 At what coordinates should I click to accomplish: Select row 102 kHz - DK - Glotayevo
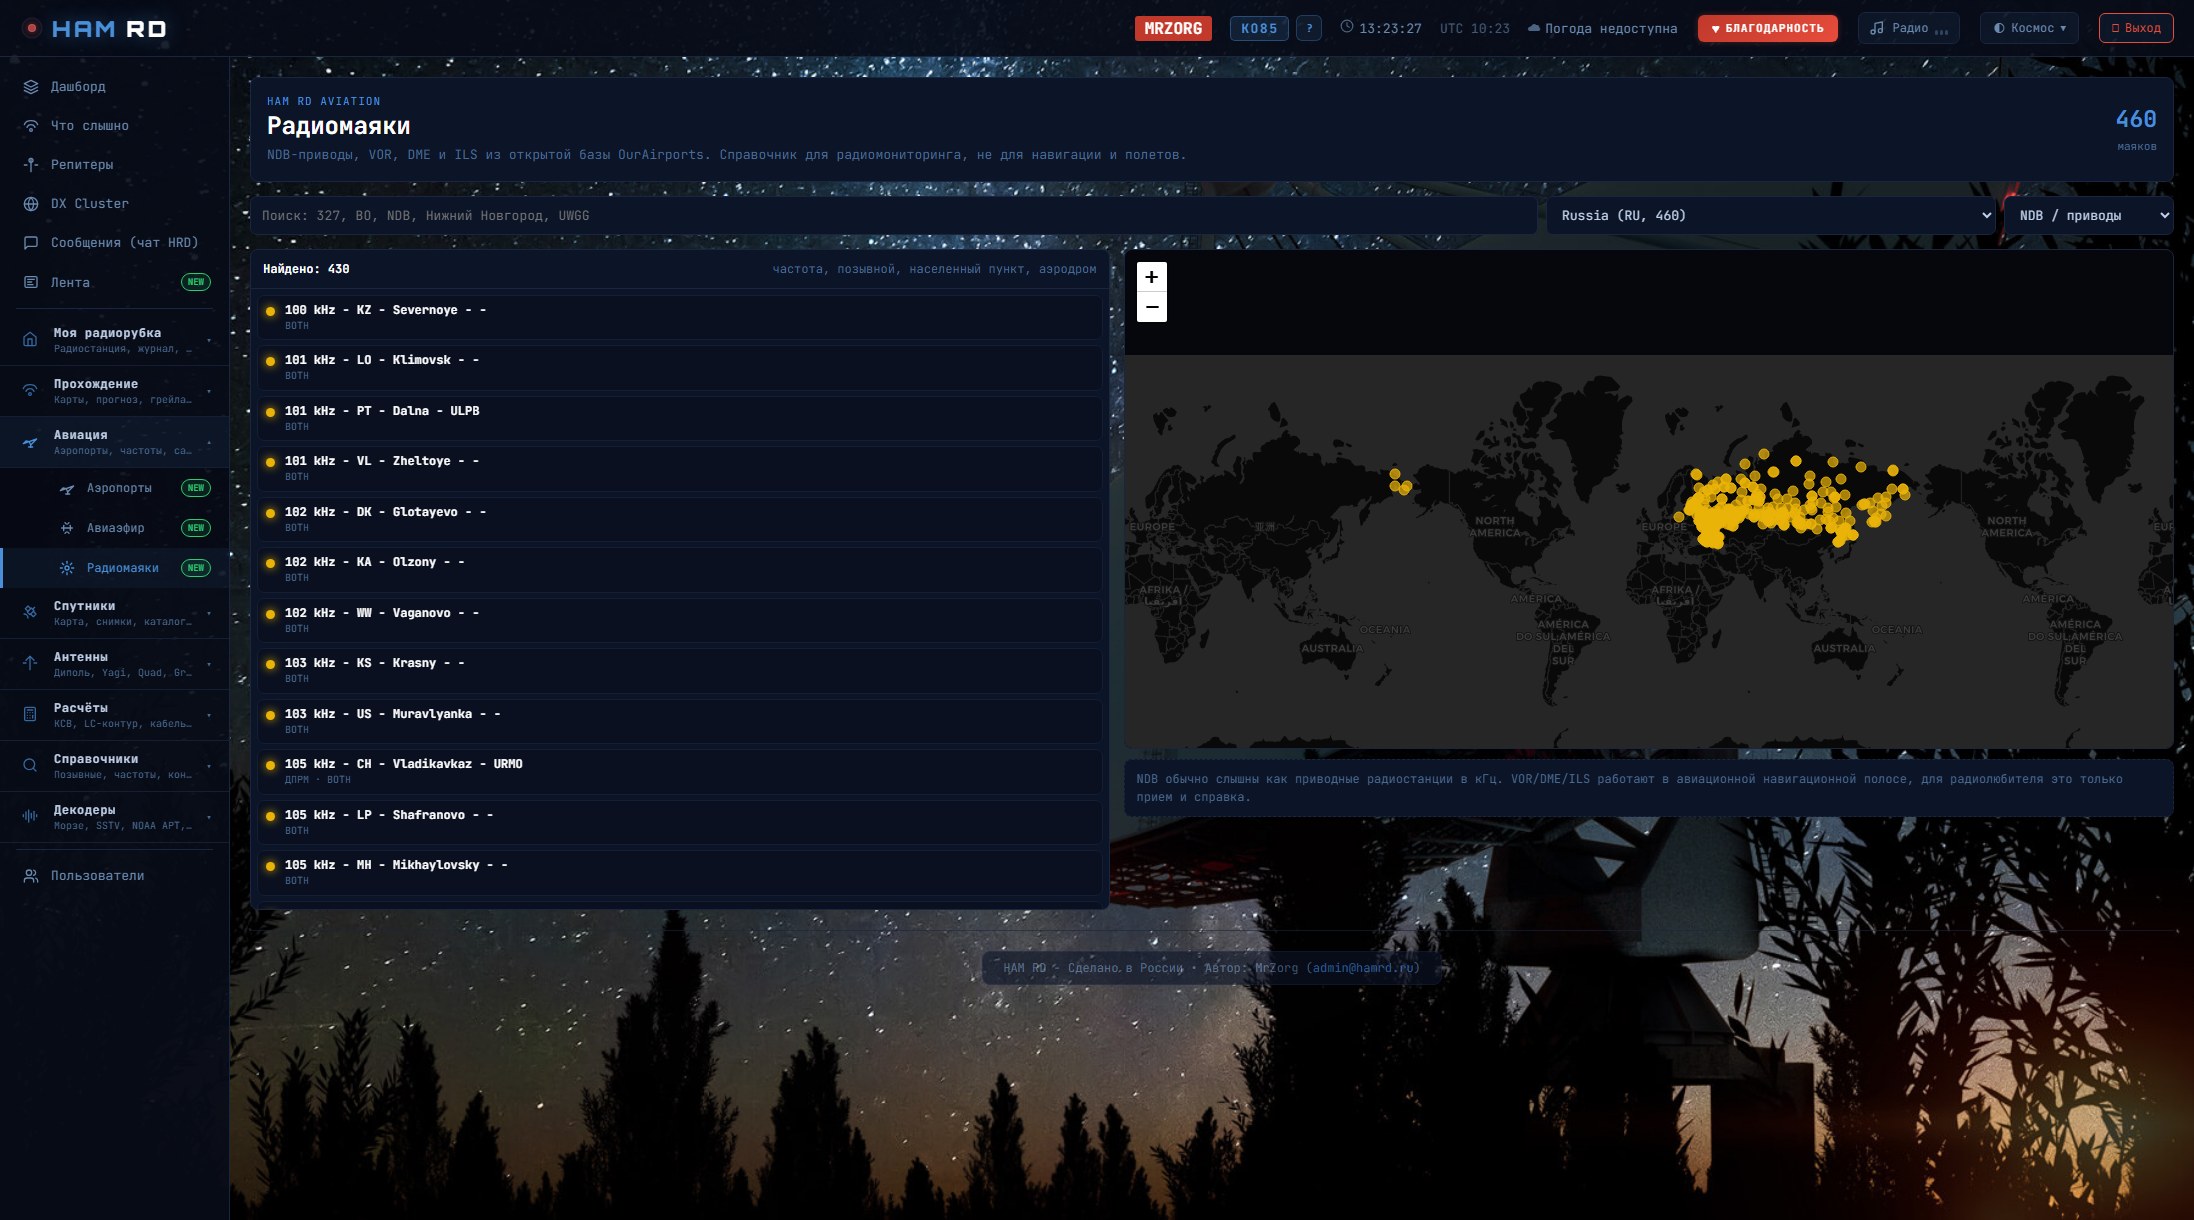tap(680, 519)
